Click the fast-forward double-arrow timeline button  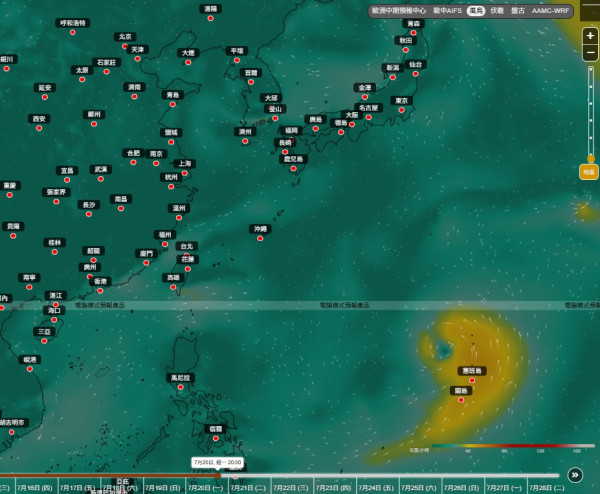(575, 475)
